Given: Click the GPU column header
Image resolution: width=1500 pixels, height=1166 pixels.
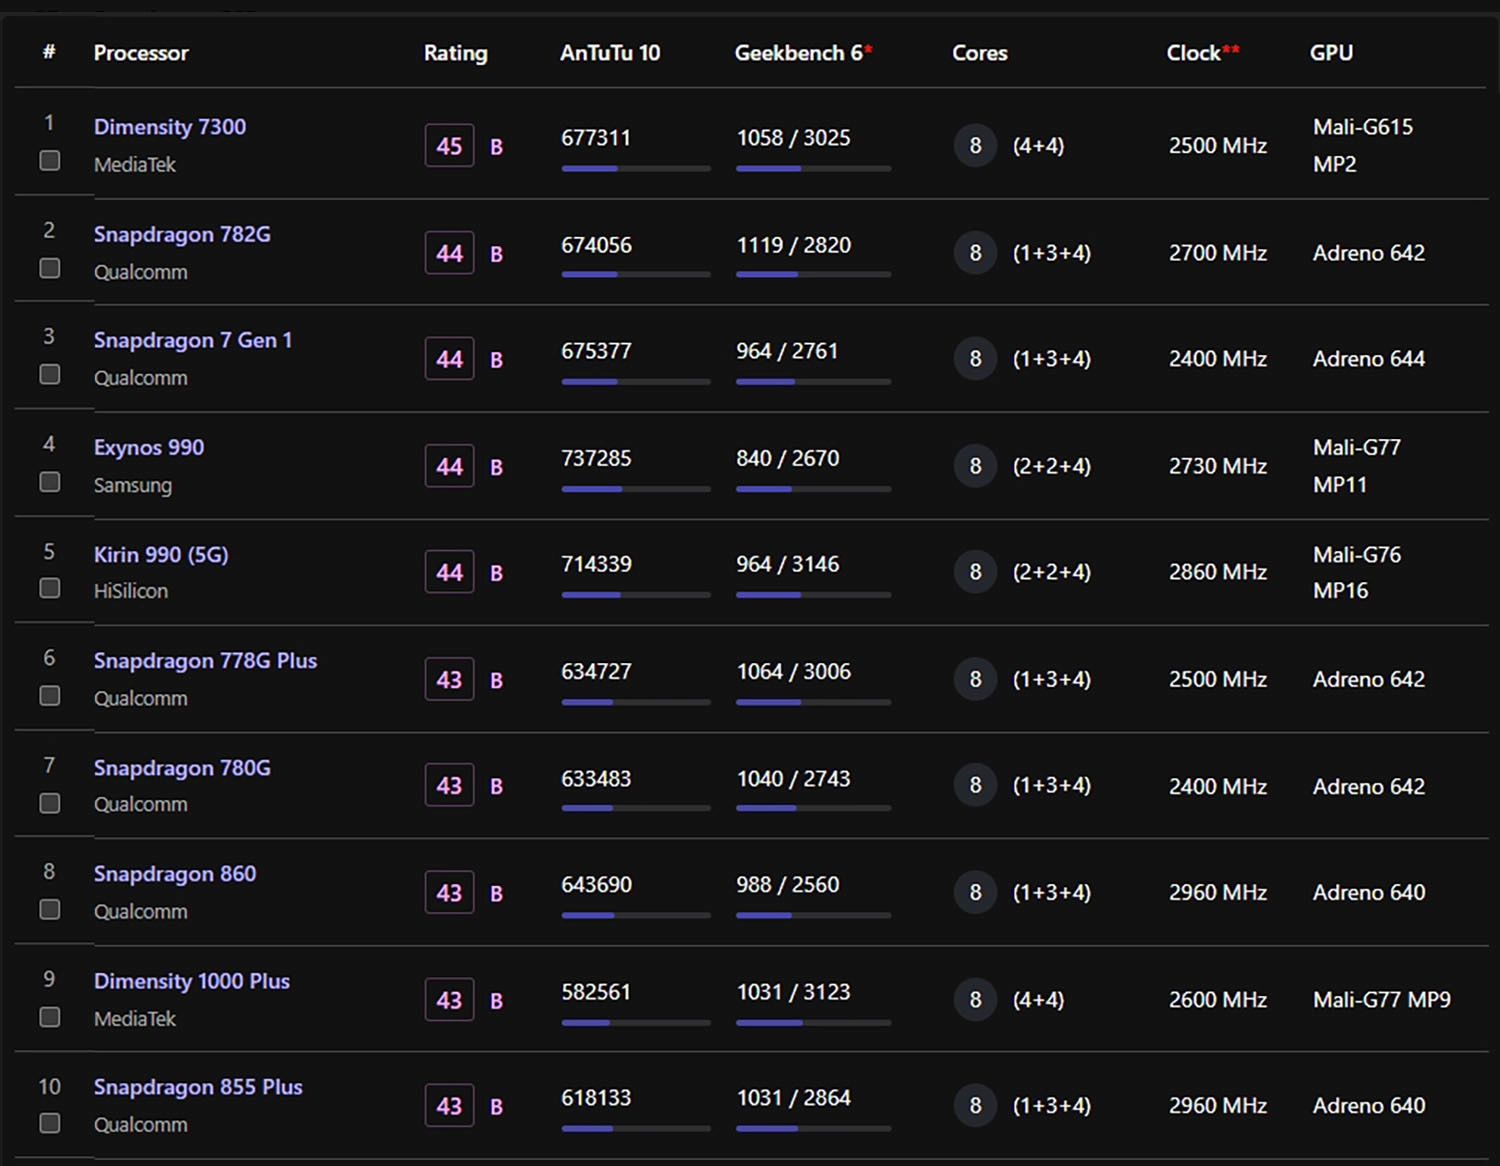Looking at the screenshot, I should tap(1332, 53).
